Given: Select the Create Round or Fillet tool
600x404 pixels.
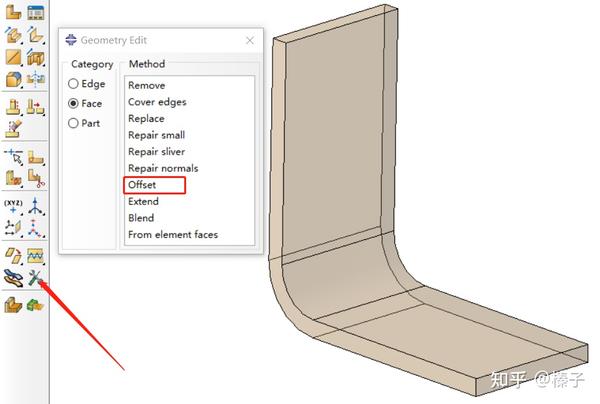Looking at the screenshot, I should click(x=13, y=80).
